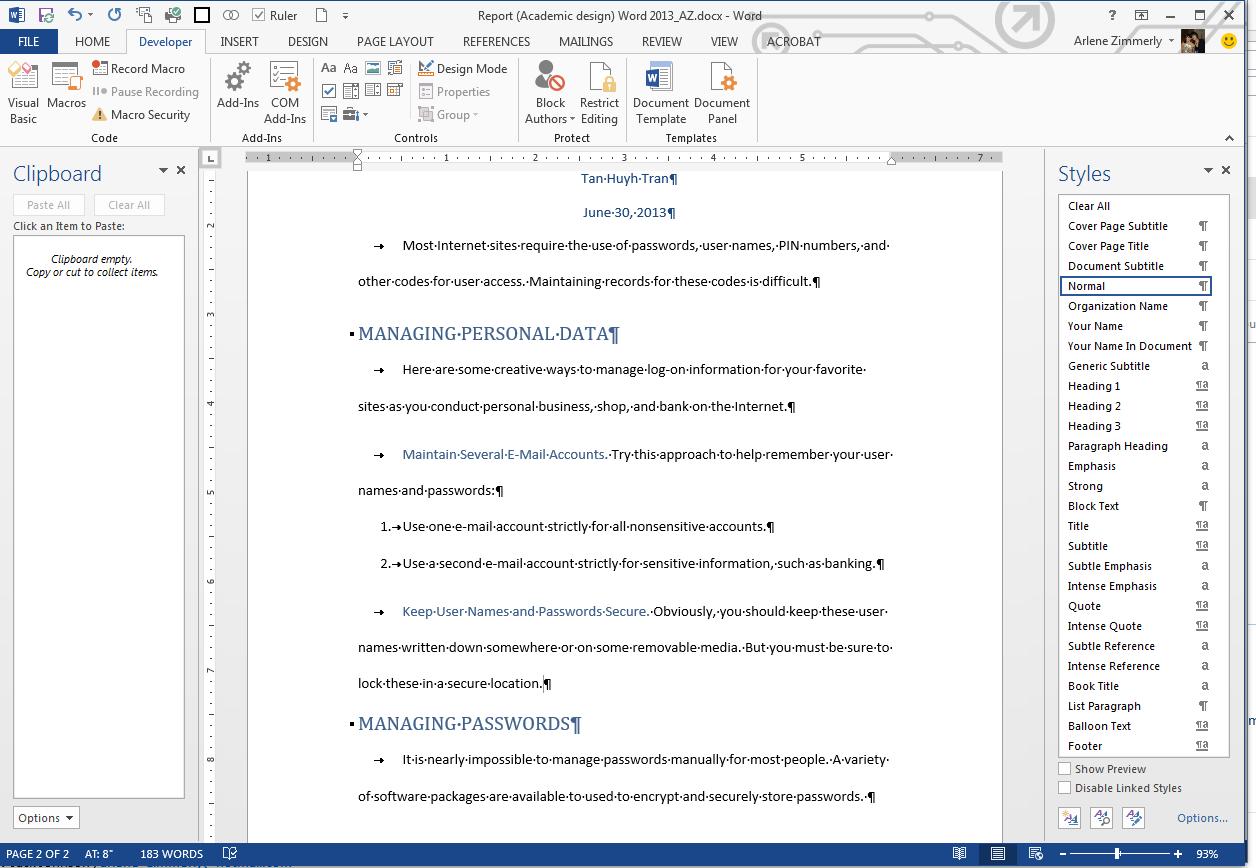The image size is (1256, 868).
Task: Open the Clipboard pane Options dropdown
Action: pyautogui.click(x=45, y=817)
